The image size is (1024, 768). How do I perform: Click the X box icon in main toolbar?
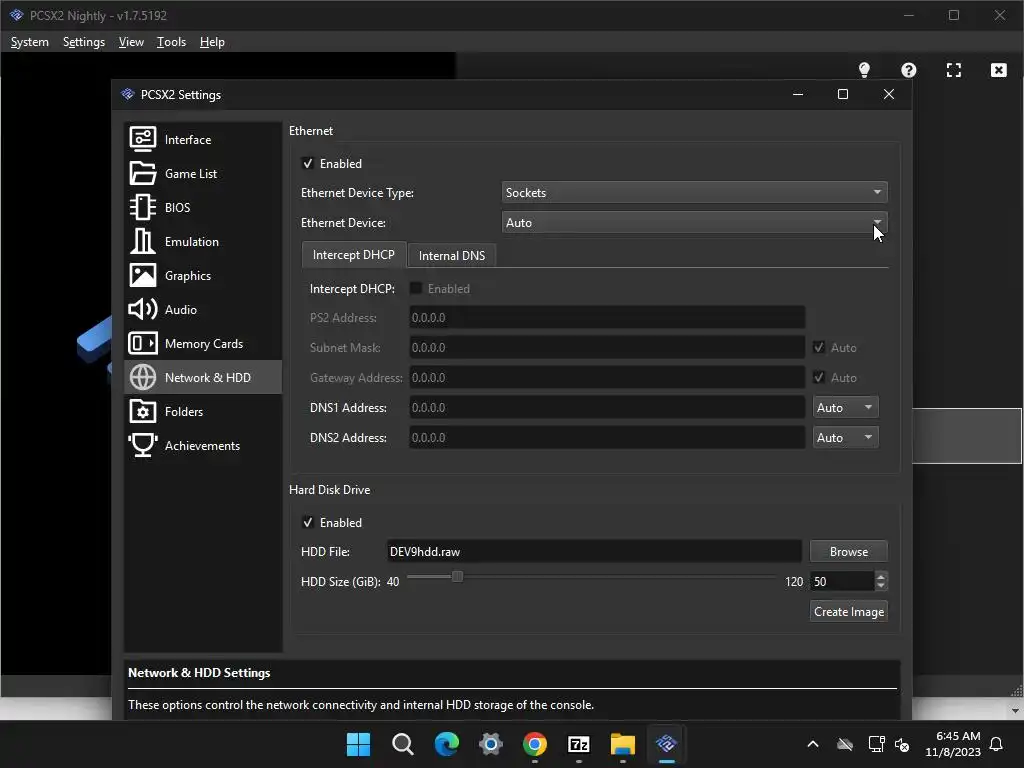[999, 70]
